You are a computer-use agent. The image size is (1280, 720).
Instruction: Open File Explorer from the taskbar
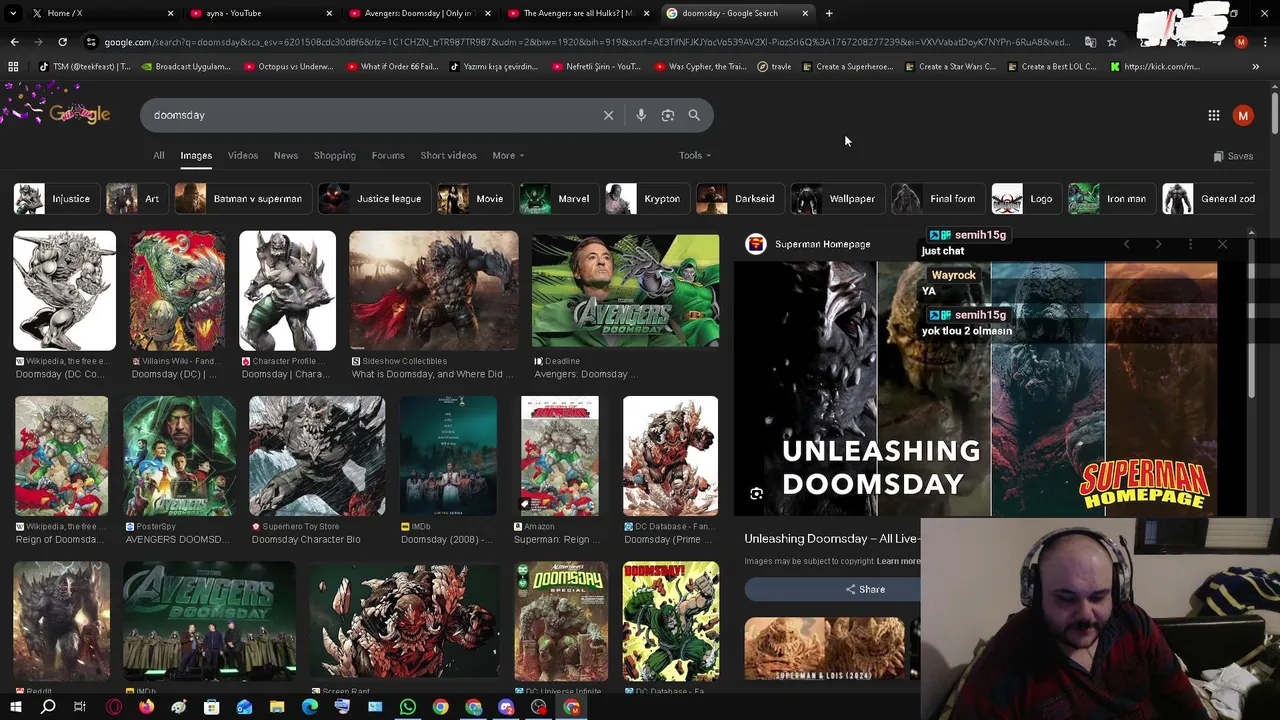click(277, 707)
